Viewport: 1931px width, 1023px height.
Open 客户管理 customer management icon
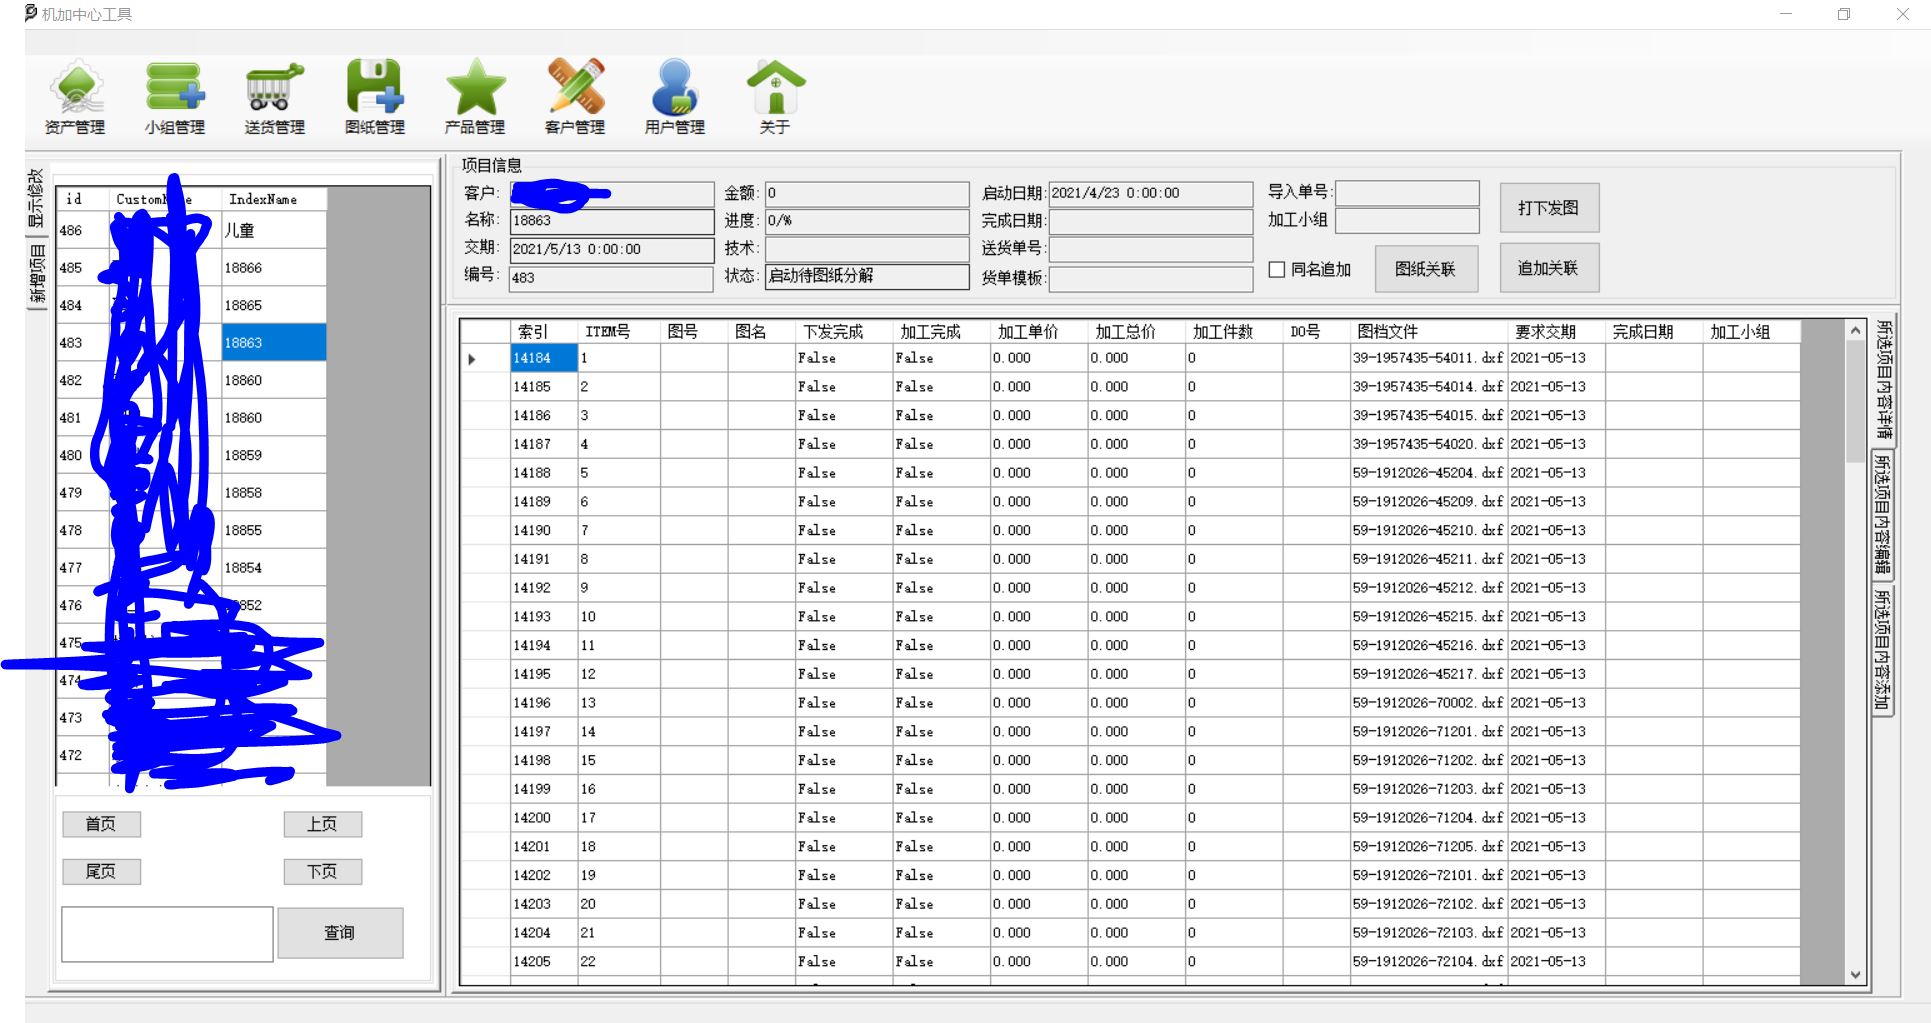point(575,88)
